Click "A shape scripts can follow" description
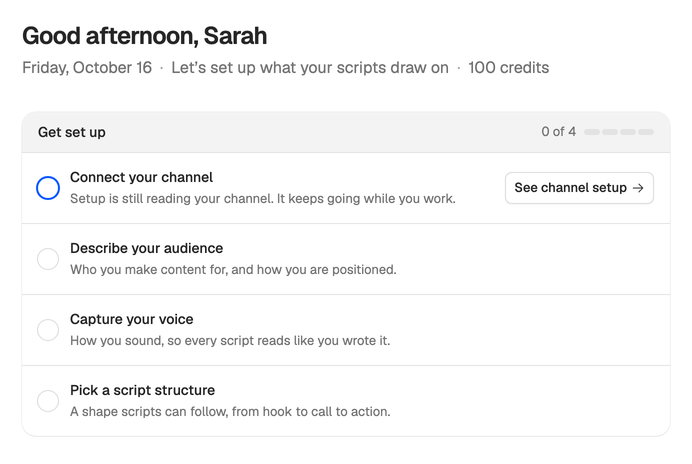The height and width of the screenshot is (464, 692). pos(230,412)
